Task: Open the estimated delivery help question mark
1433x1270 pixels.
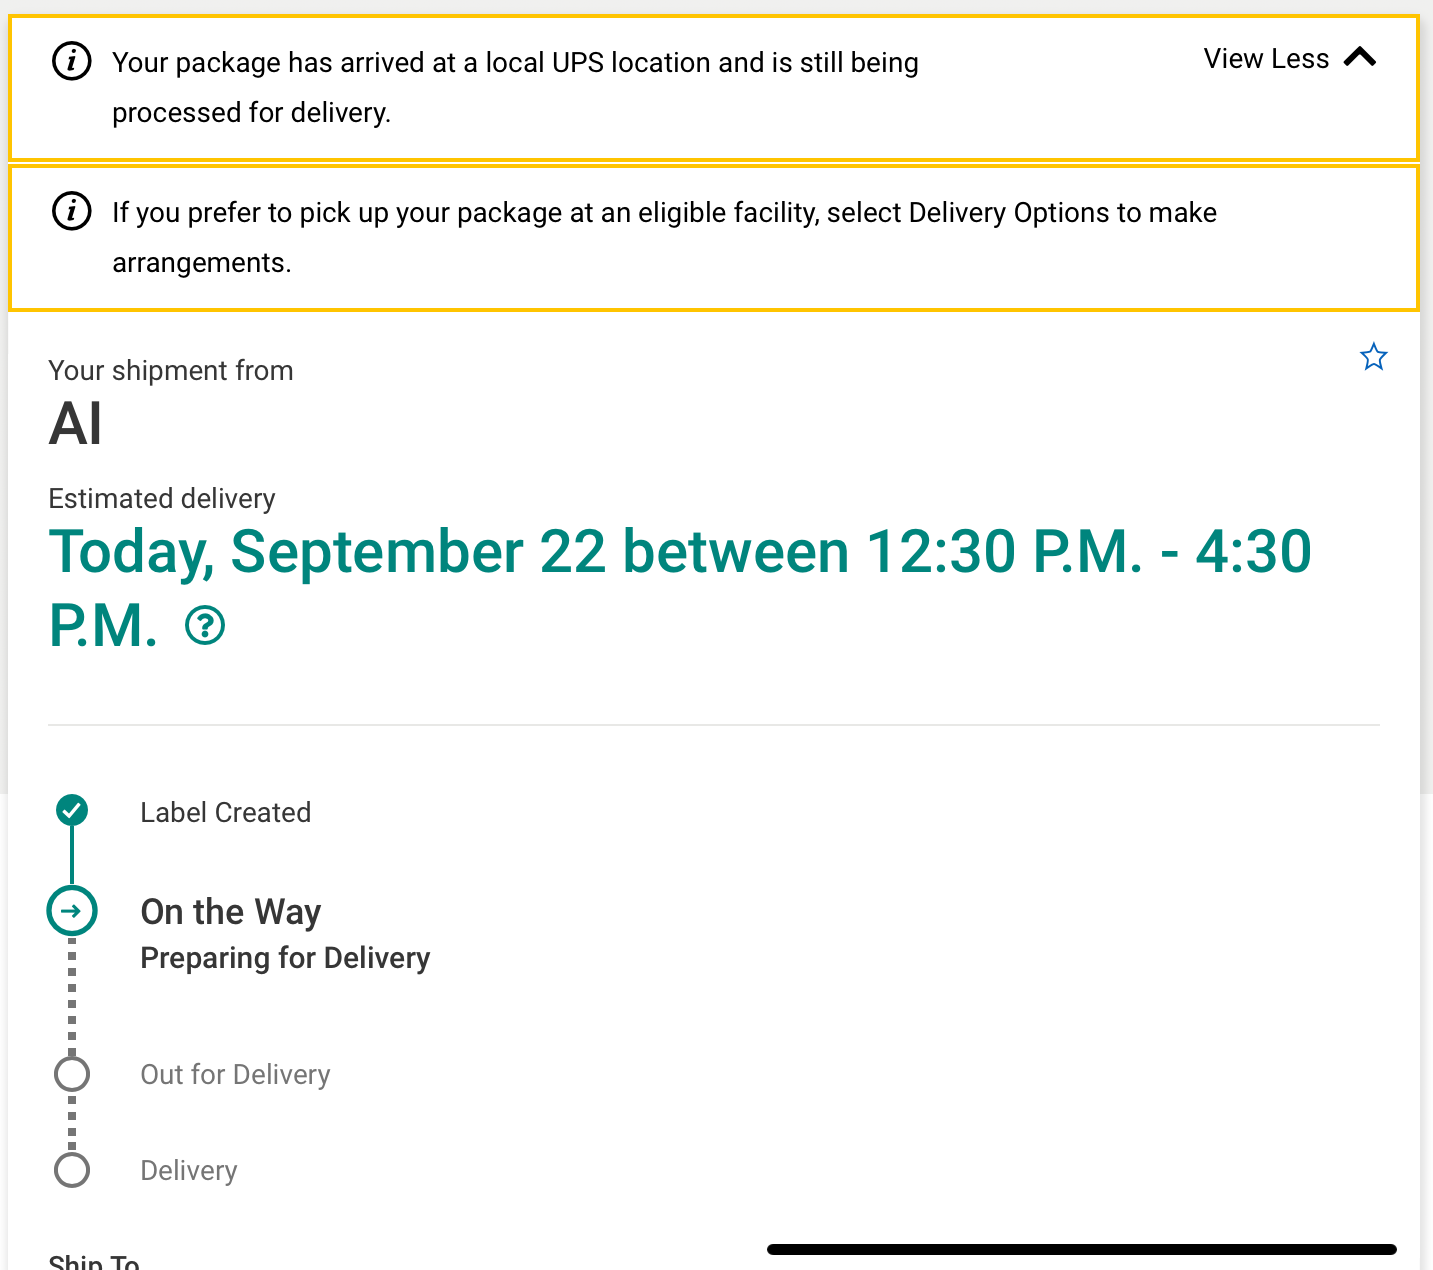Action: coord(205,626)
